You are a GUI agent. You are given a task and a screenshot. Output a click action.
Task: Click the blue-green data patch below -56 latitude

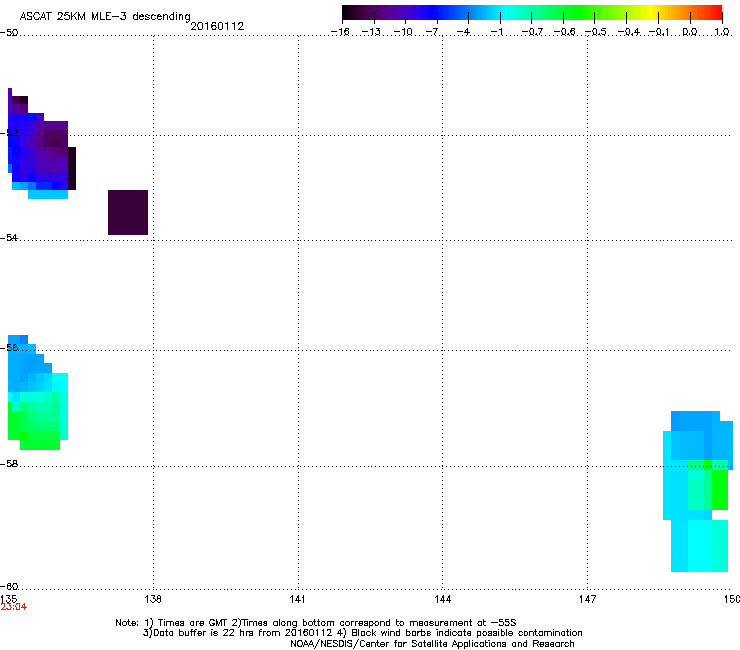[38, 392]
